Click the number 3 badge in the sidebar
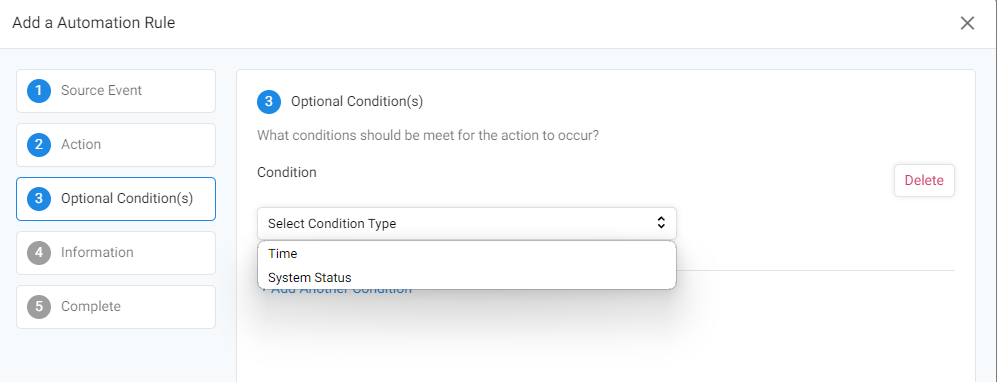Image resolution: width=997 pixels, height=382 pixels. (x=39, y=199)
